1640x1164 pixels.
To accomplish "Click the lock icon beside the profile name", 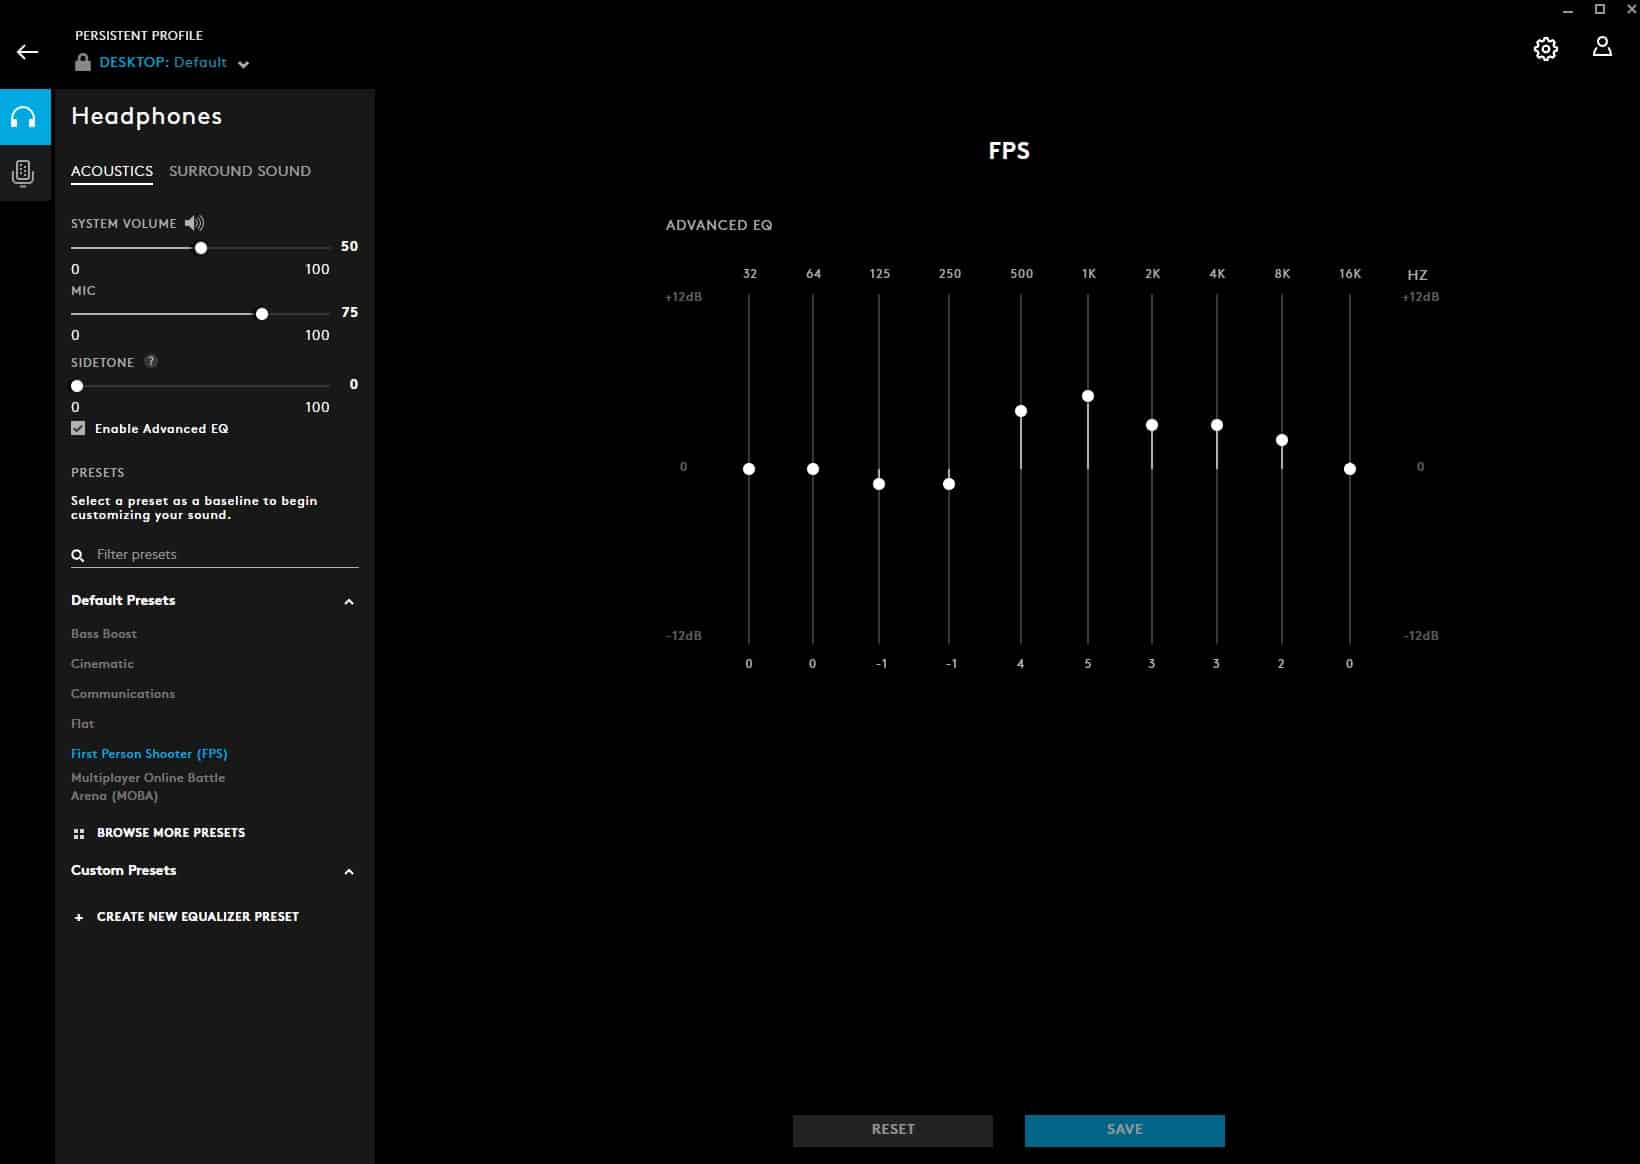I will [83, 62].
